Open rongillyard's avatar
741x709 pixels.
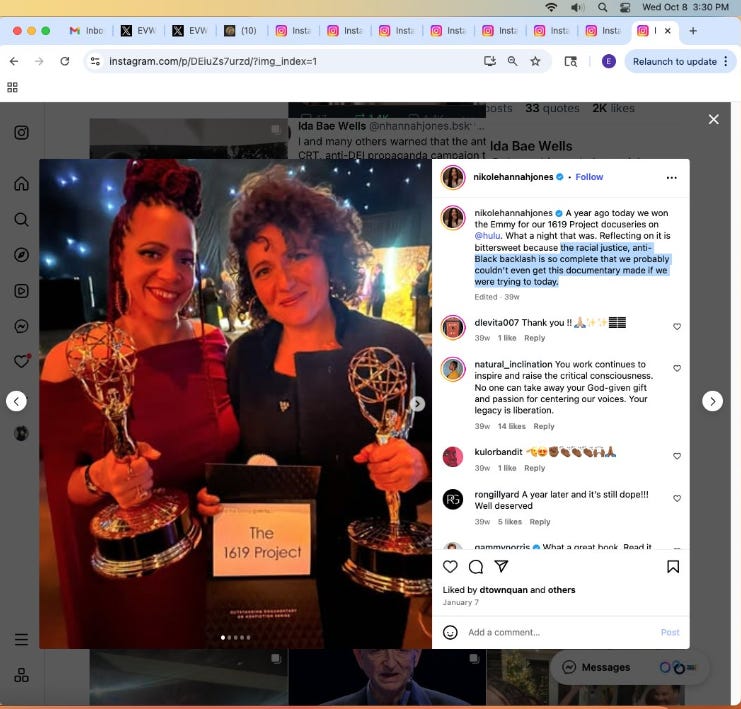453,499
